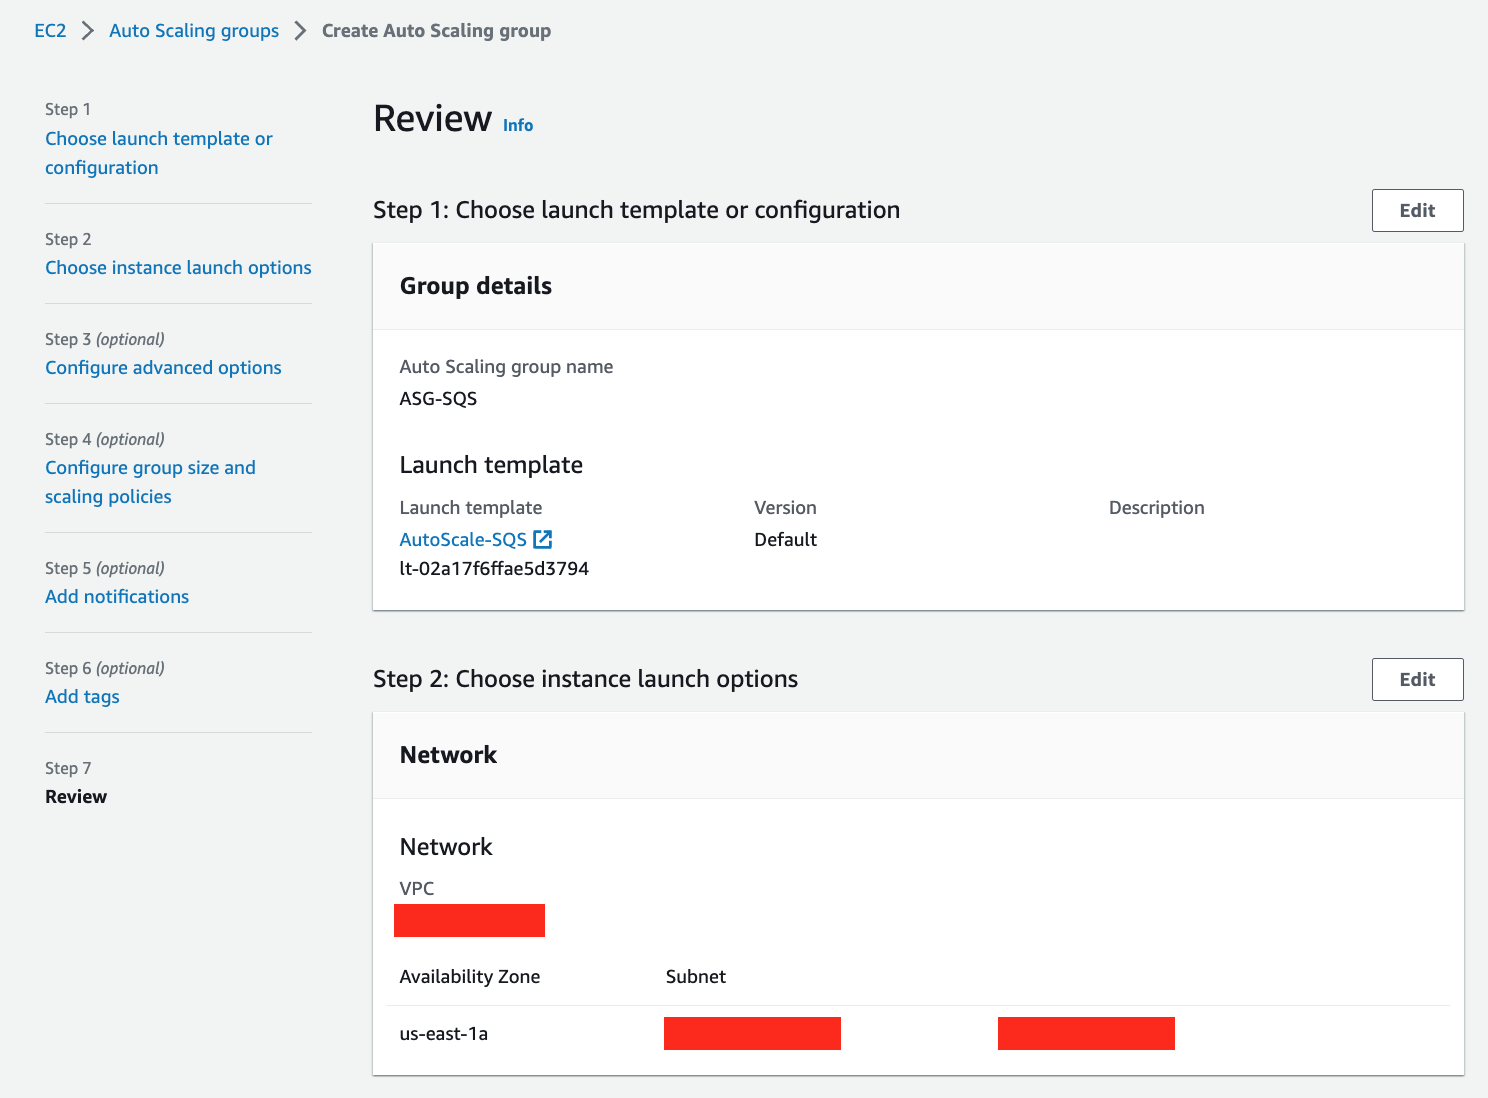Open the Info link next to Review
Viewport: 1488px width, 1098px height.
coord(518,125)
